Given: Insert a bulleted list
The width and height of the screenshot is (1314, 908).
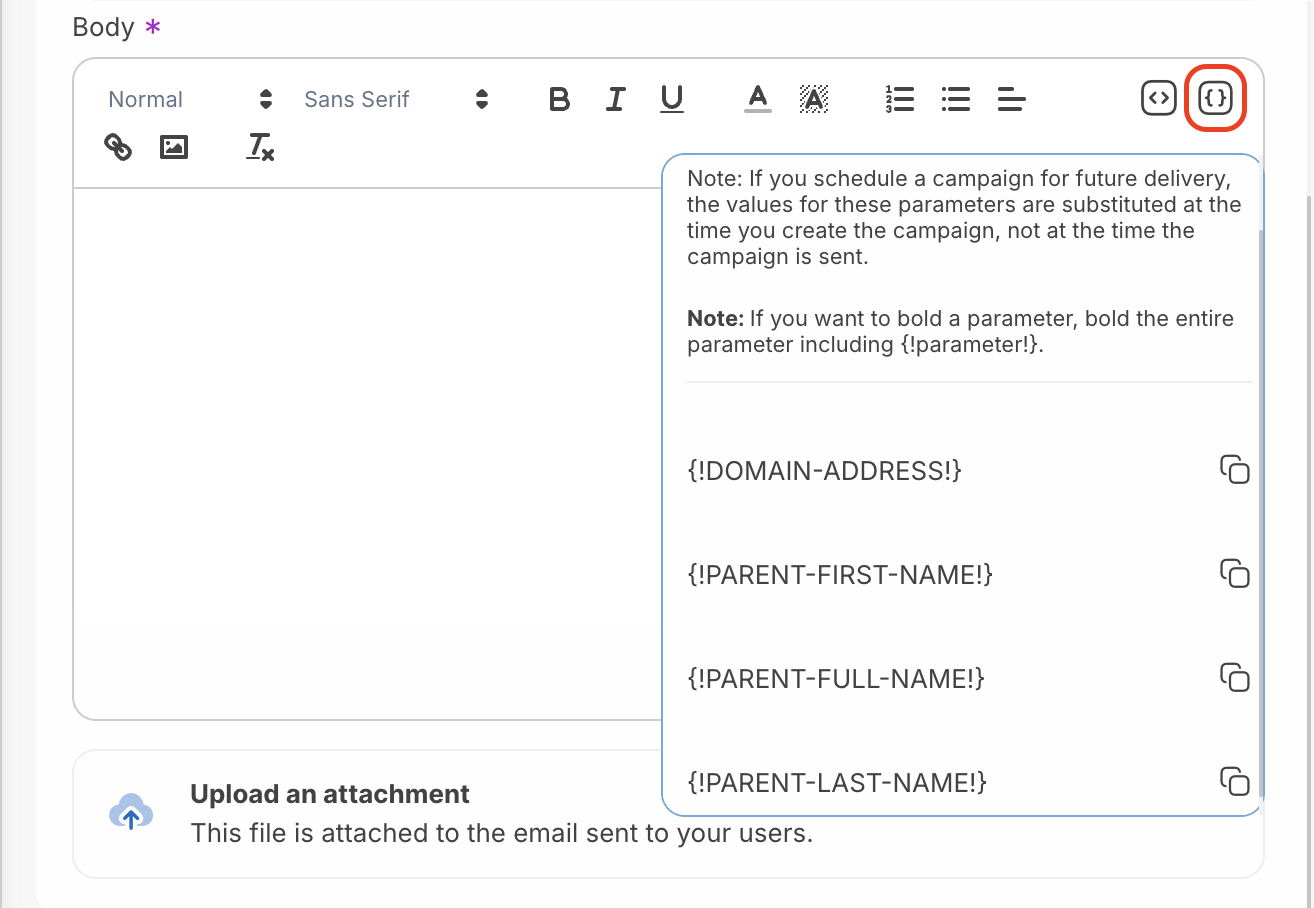Looking at the screenshot, I should [x=956, y=99].
